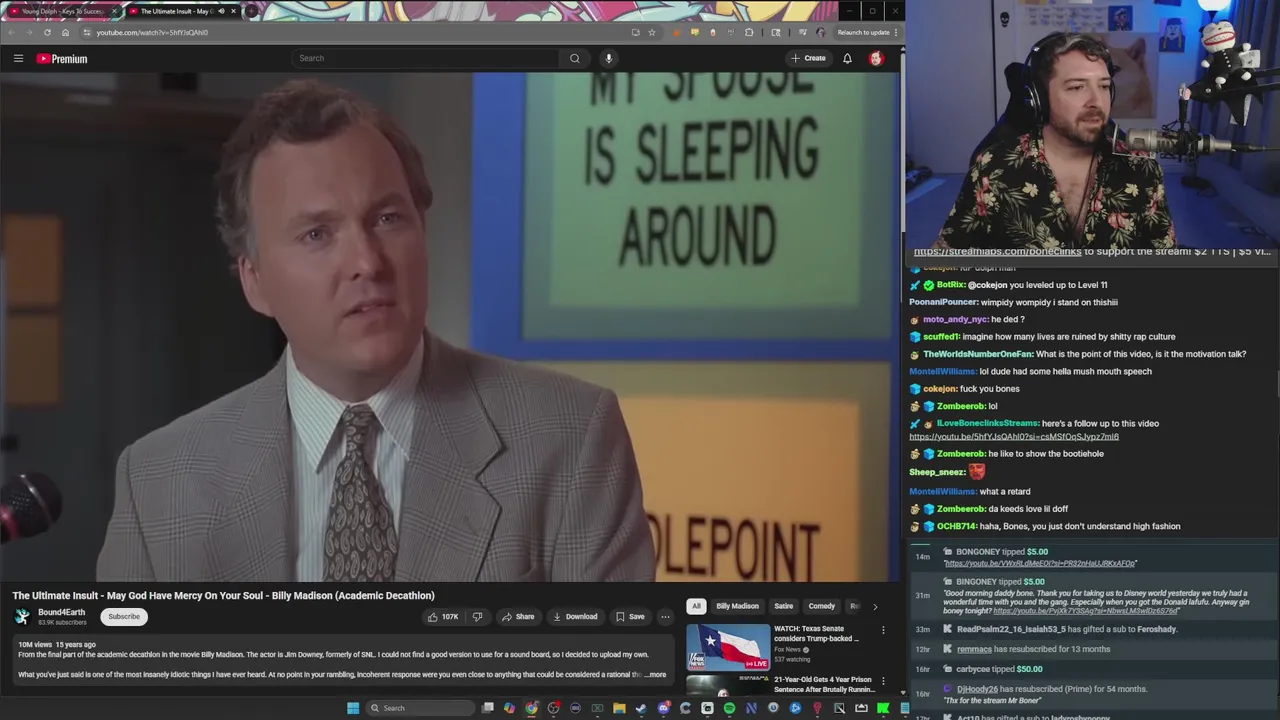This screenshot has height=720, width=1280.
Task: Open File Explorer from taskbar
Action: coord(619,708)
